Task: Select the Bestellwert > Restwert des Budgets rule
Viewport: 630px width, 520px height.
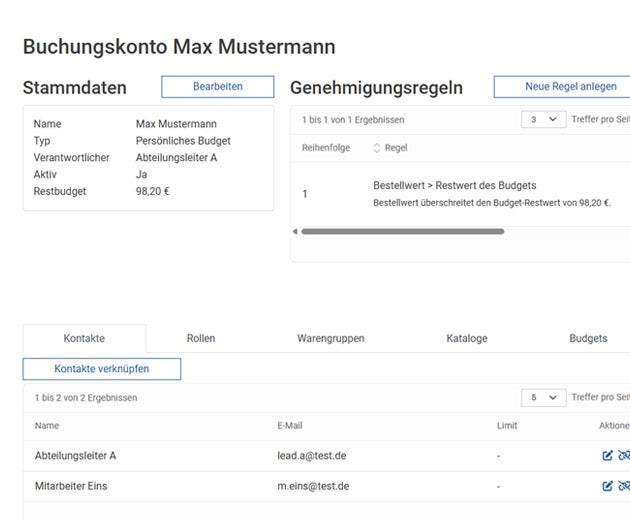Action: [455, 186]
